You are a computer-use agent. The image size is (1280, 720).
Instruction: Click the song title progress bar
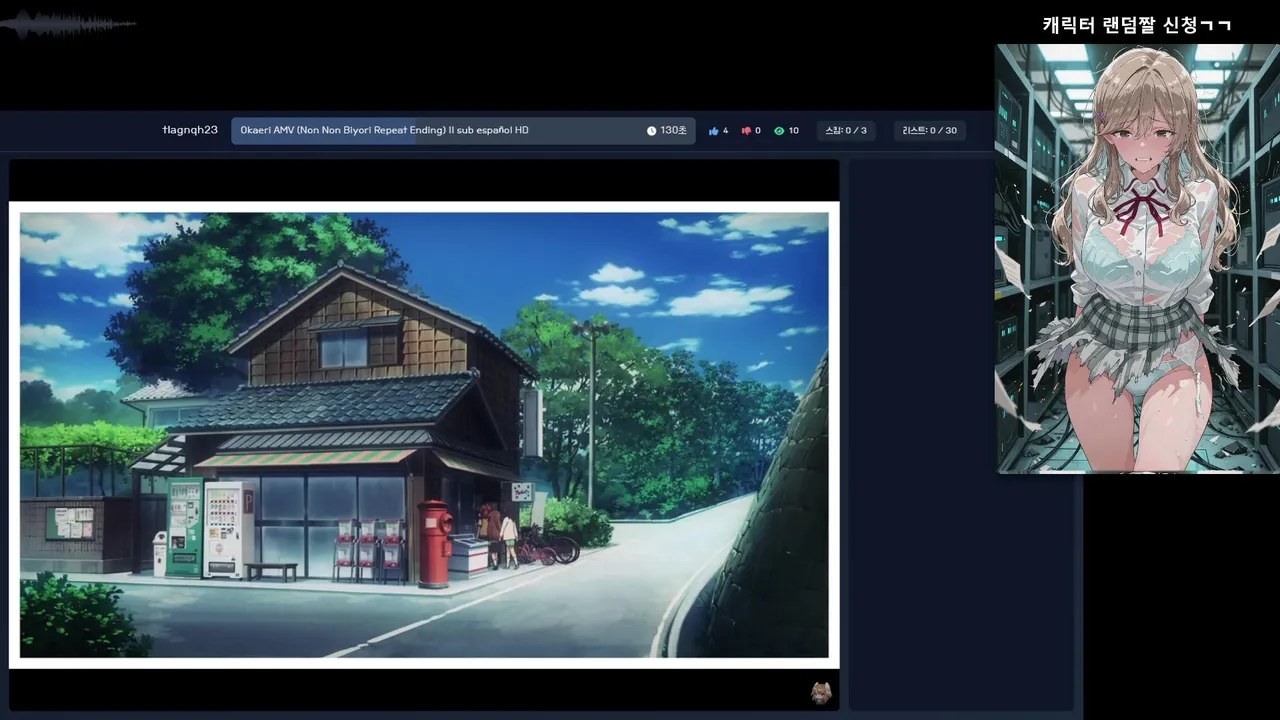[463, 131]
